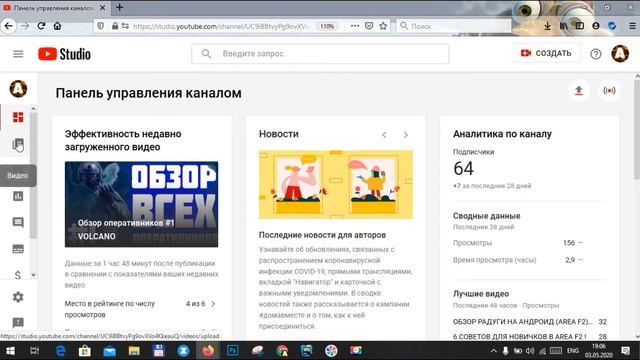The height and width of the screenshot is (360, 640).
Task: Open the Обзор оперативников video thumbnail
Action: [141, 204]
